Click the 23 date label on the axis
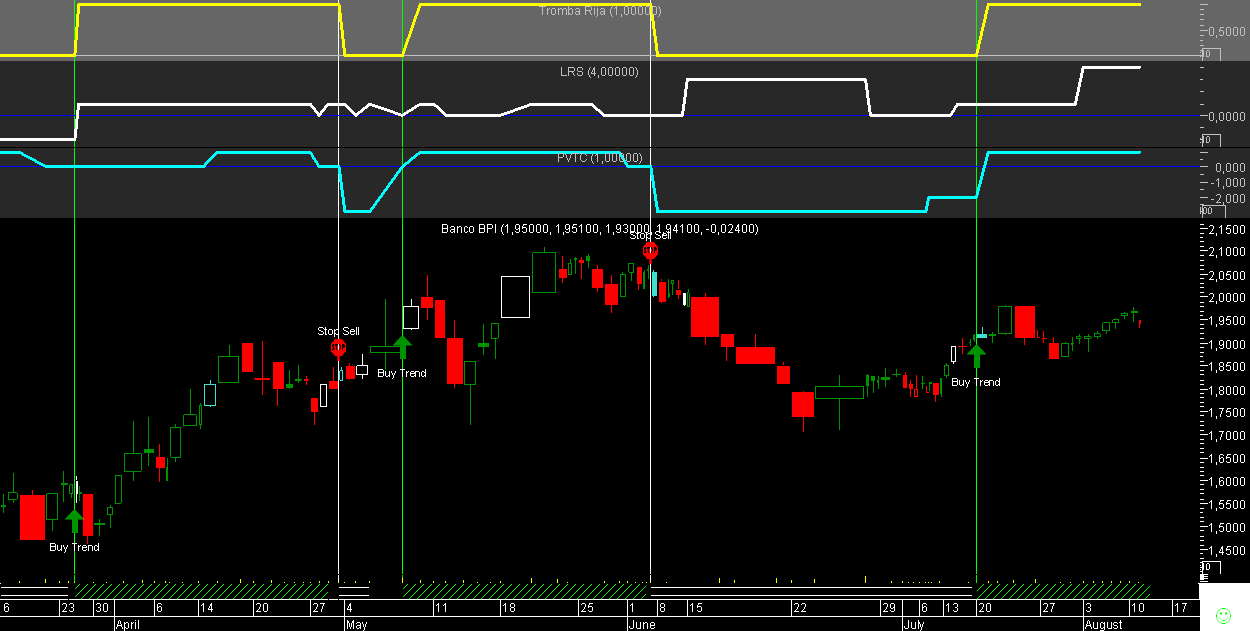Viewport: 1250px width, 631px height. (68, 608)
